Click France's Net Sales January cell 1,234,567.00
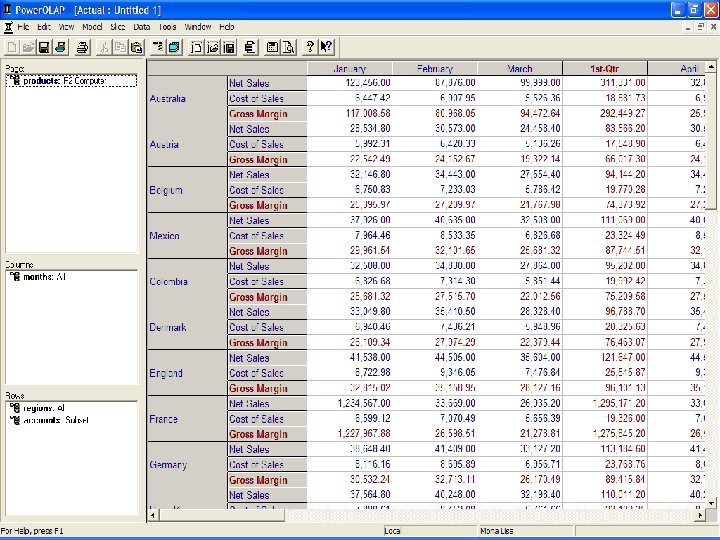720x540 pixels. [350, 403]
